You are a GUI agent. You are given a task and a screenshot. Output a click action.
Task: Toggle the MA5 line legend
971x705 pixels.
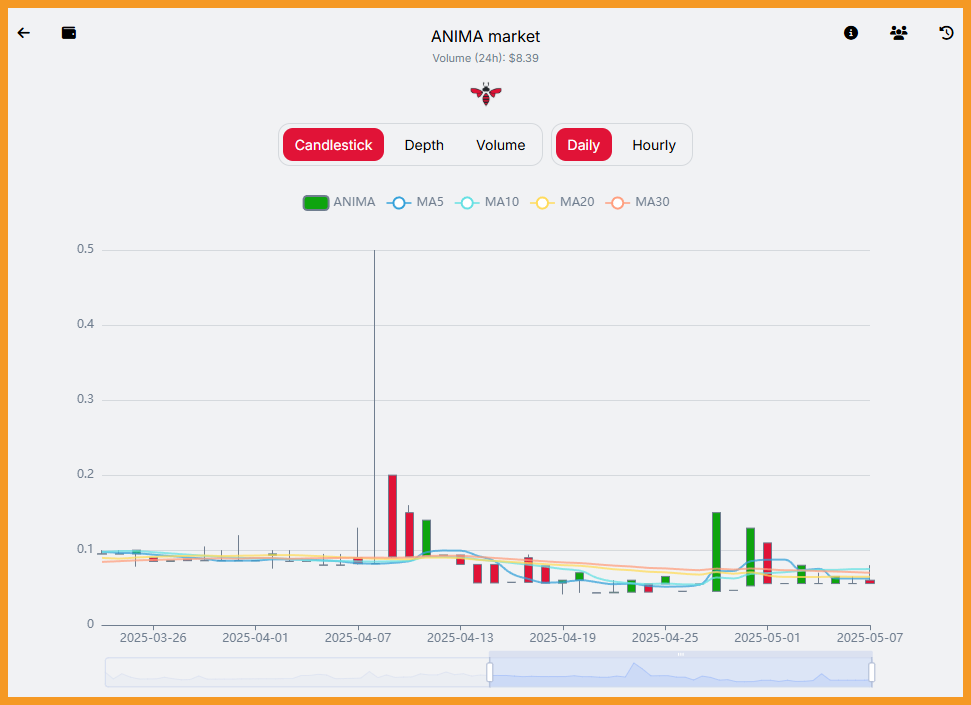[415, 203]
